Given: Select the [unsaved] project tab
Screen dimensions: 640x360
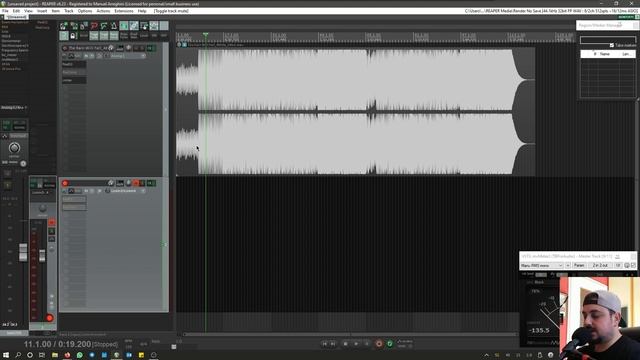Looking at the screenshot, I should coord(16,17).
